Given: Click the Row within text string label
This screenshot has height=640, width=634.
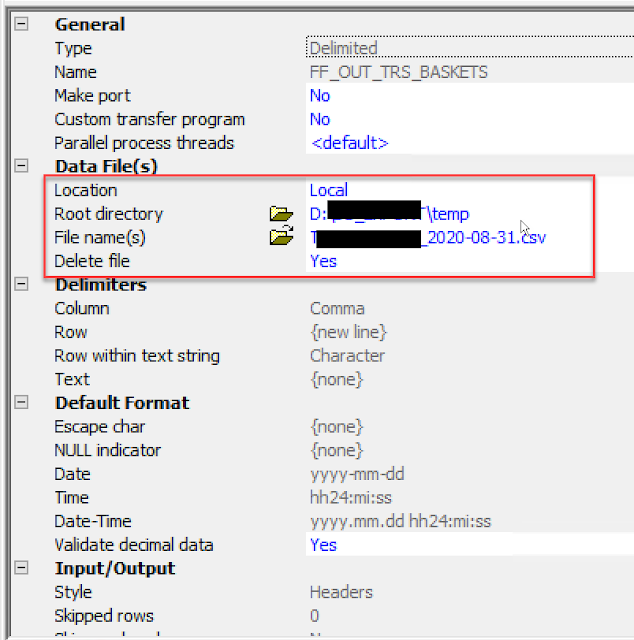Looking at the screenshot, I should click(137, 356).
